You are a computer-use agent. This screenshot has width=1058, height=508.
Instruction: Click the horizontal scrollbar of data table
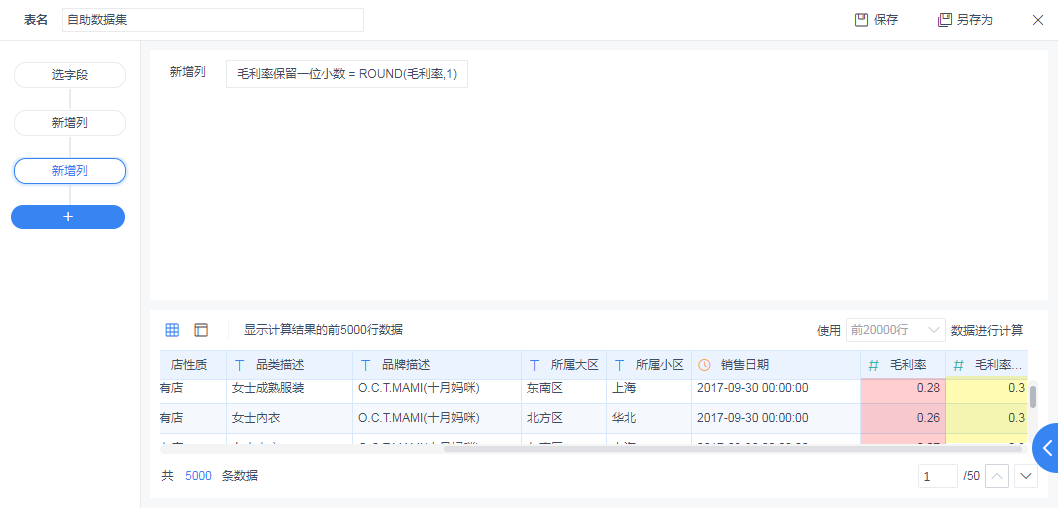point(734,448)
